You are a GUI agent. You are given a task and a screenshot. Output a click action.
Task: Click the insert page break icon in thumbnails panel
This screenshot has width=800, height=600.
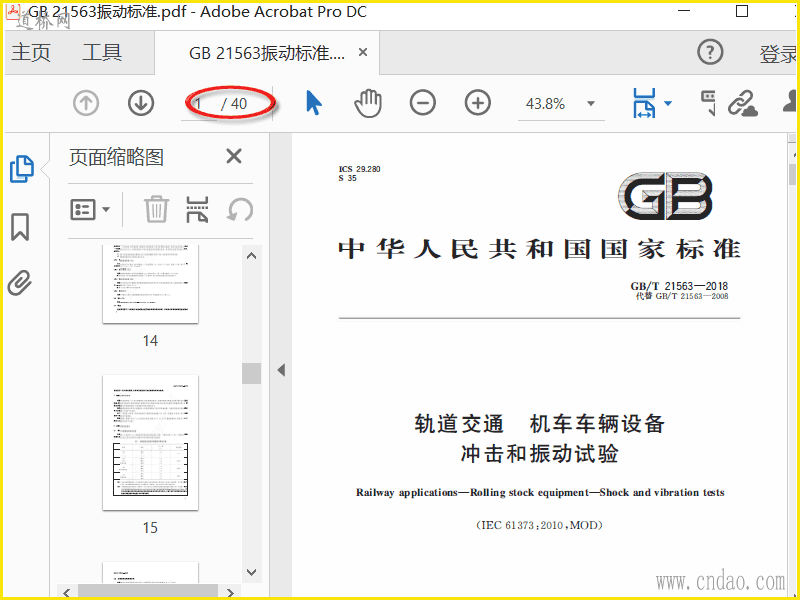pyautogui.click(x=197, y=209)
